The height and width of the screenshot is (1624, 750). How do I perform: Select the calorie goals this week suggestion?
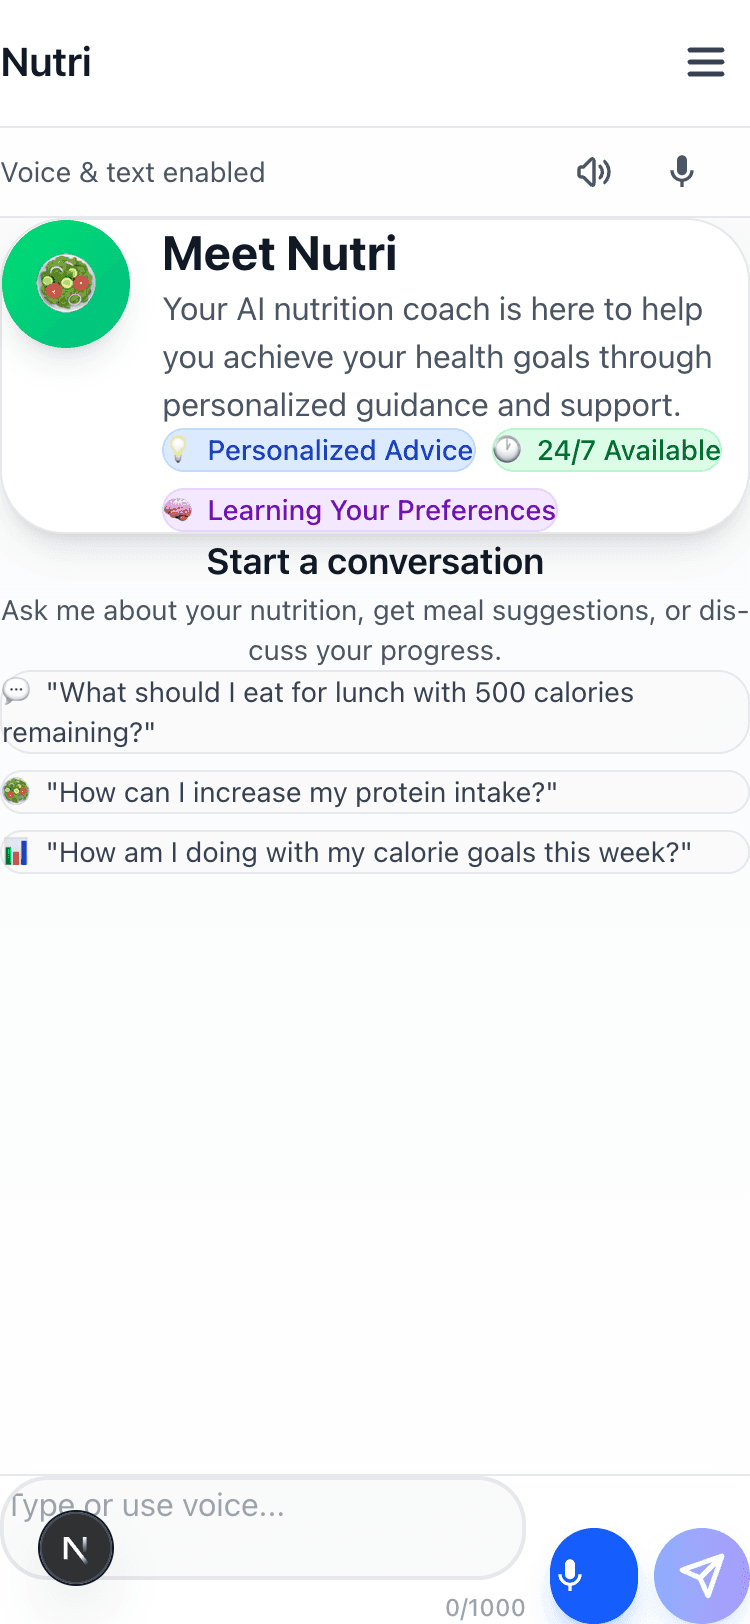coord(375,852)
